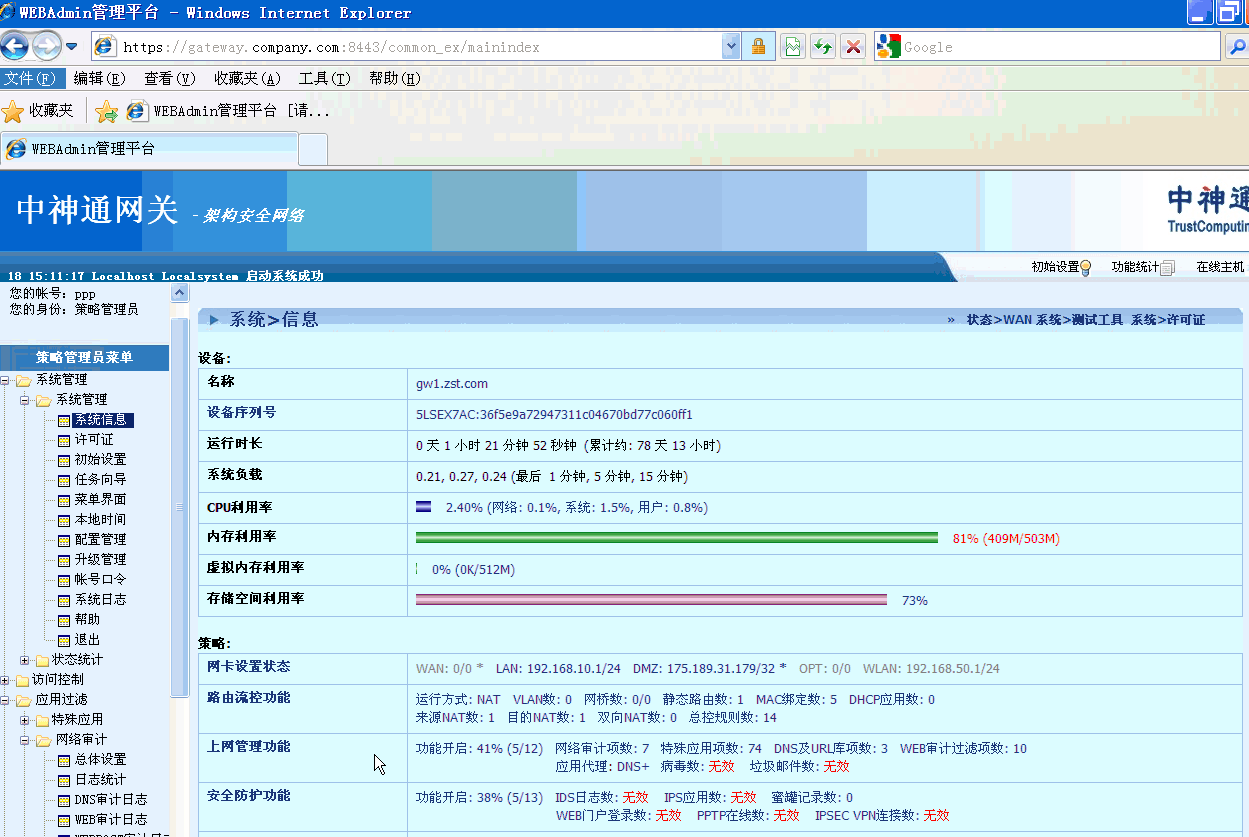
Task: Open the 工具(T) menu
Action: pos(324,79)
